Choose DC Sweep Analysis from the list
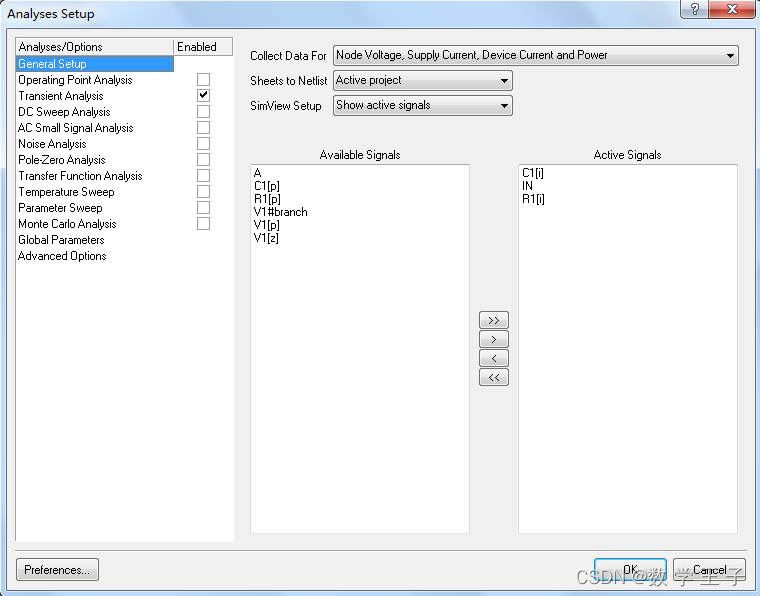The height and width of the screenshot is (596, 760). click(64, 112)
